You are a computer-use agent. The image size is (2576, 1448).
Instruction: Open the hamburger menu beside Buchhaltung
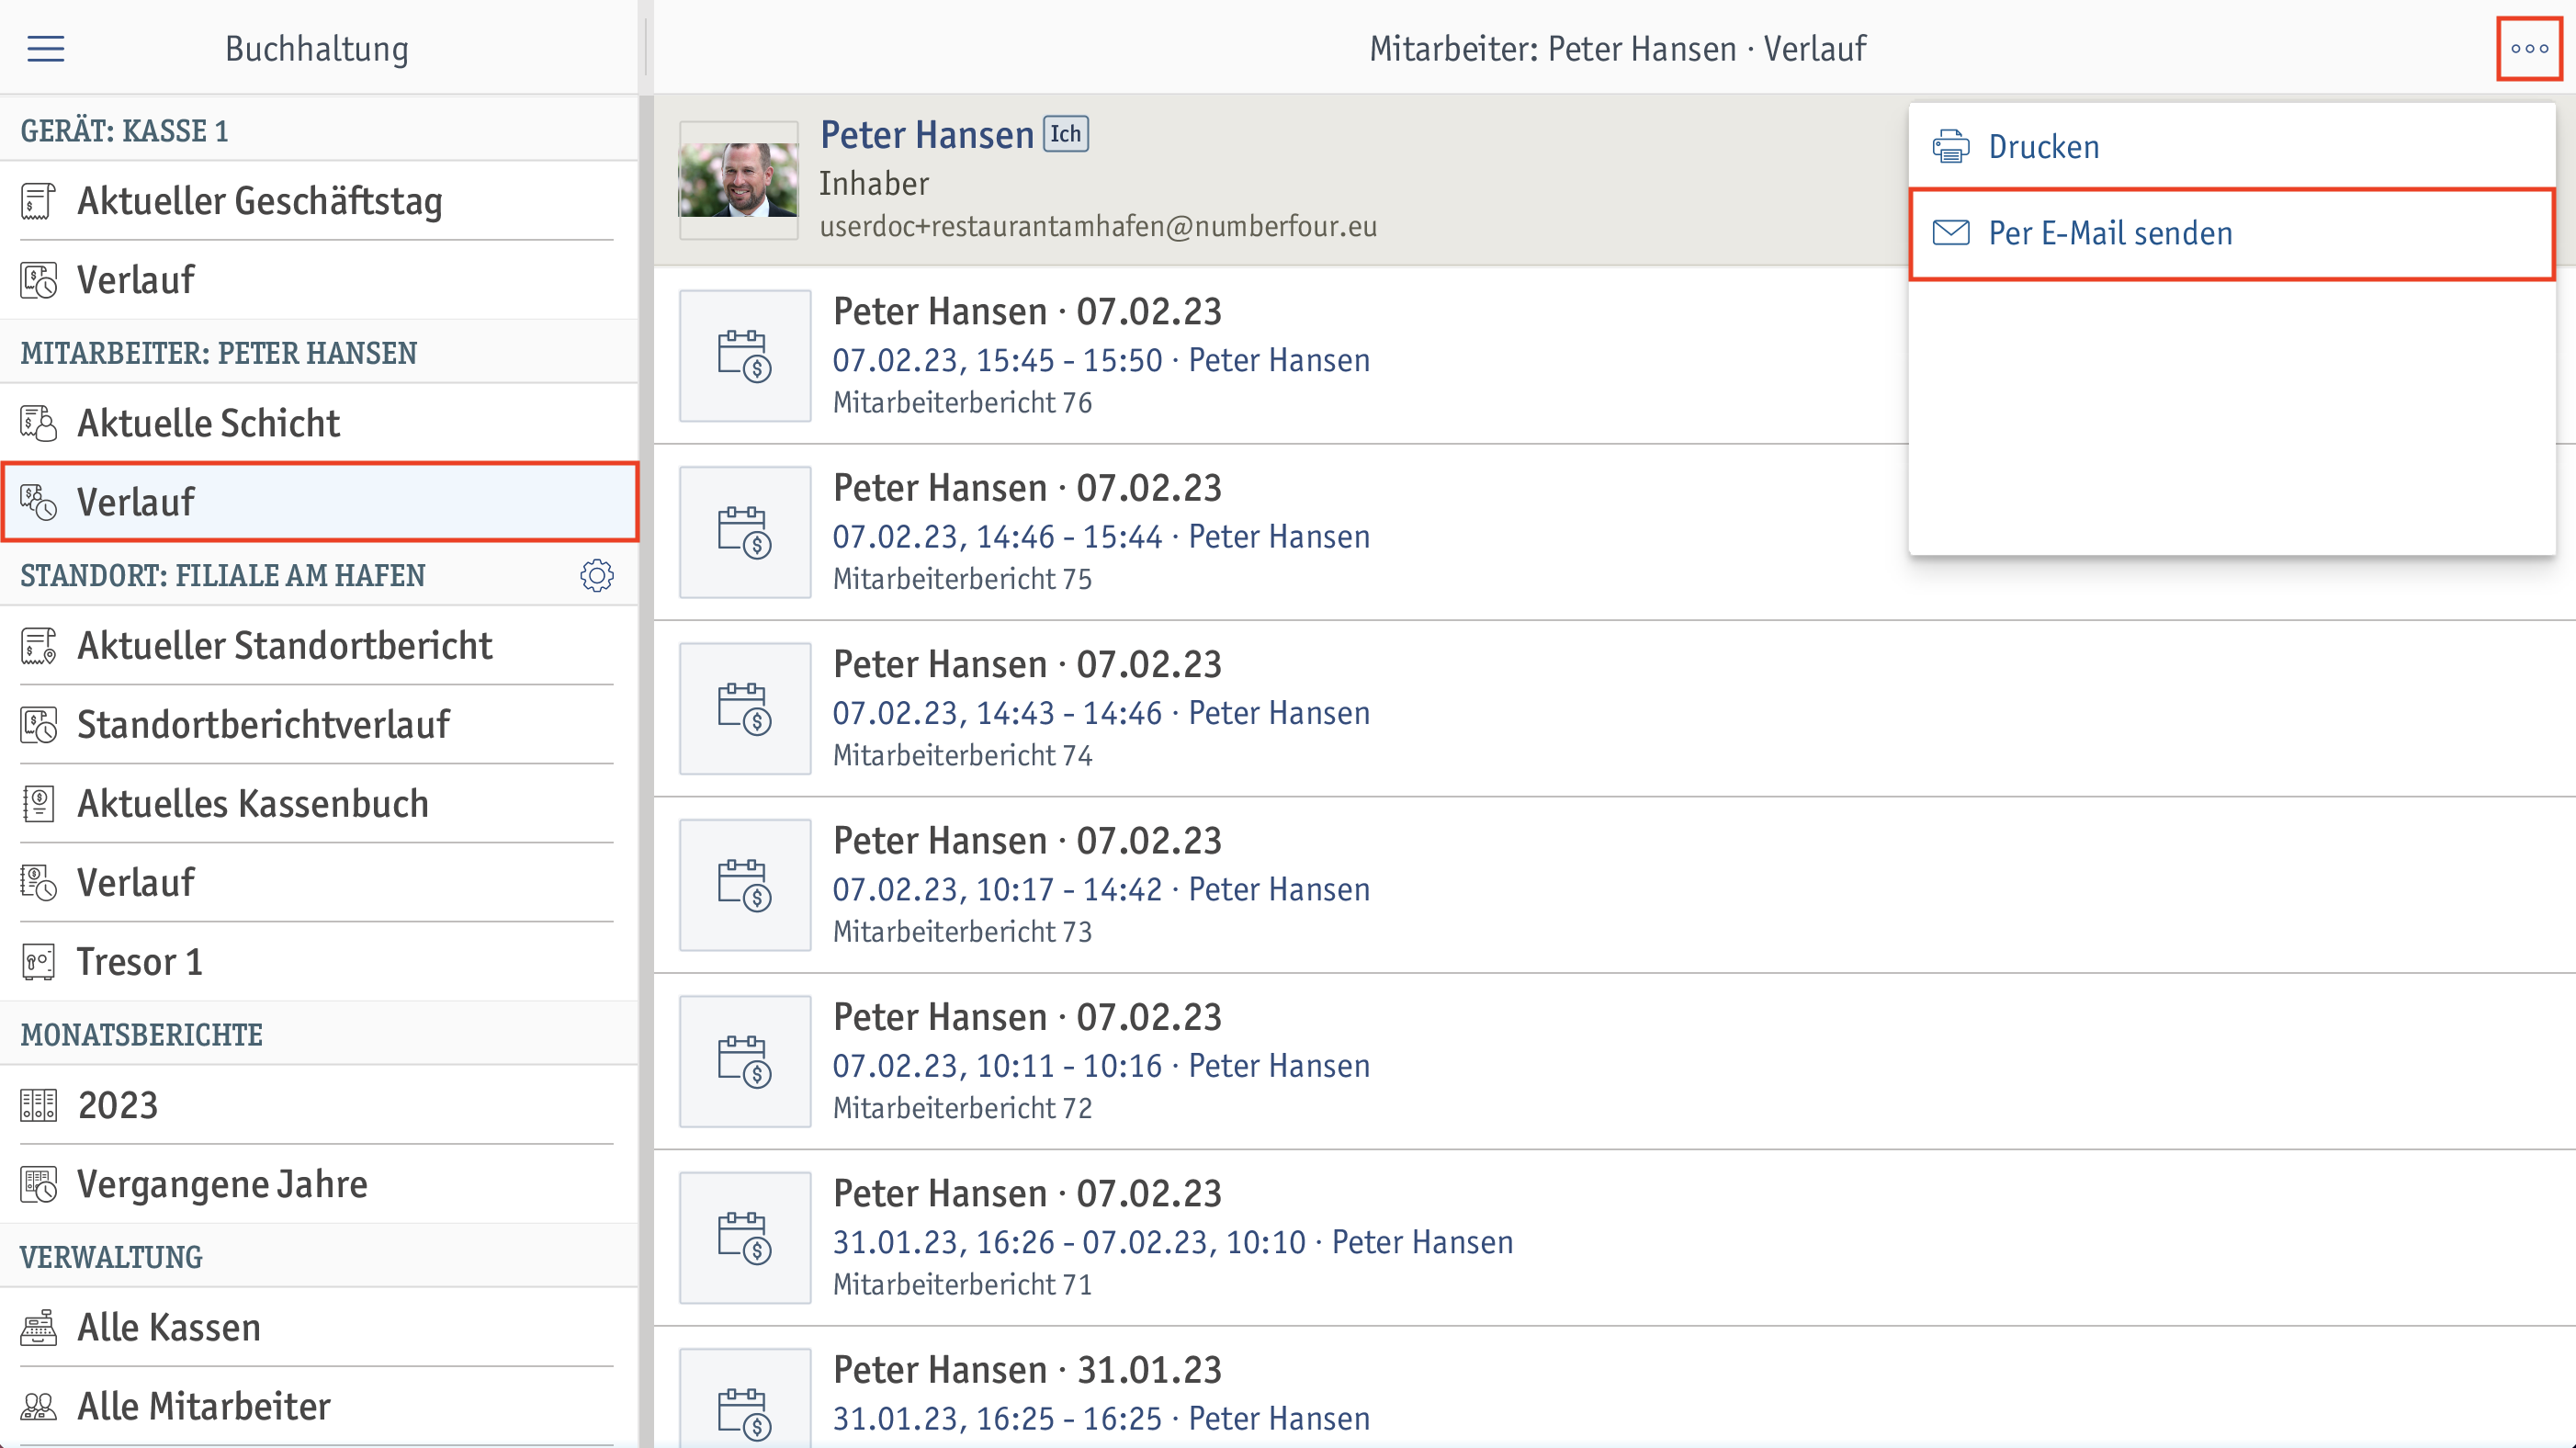tap(45, 48)
